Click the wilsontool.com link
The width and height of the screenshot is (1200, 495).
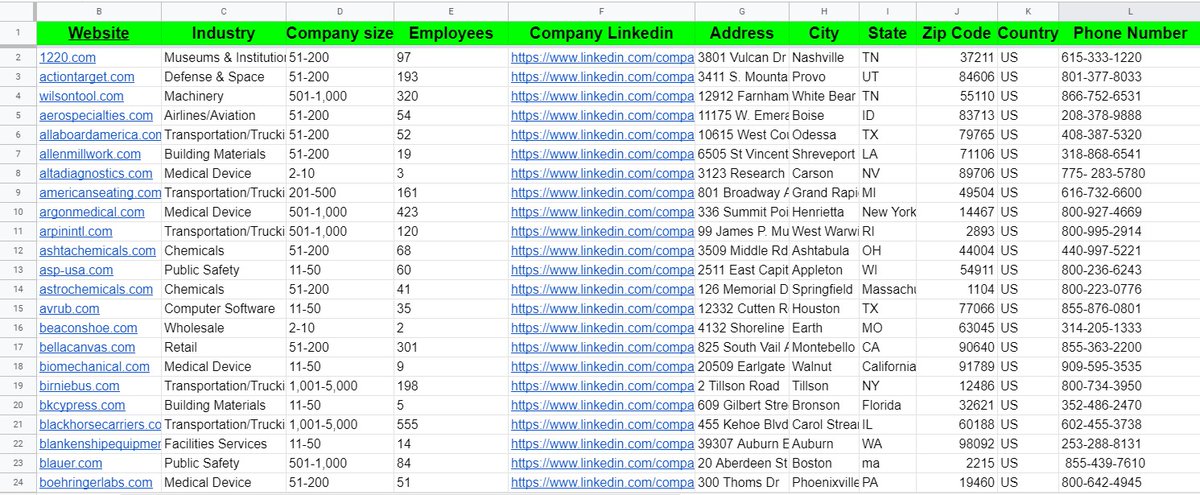81,96
